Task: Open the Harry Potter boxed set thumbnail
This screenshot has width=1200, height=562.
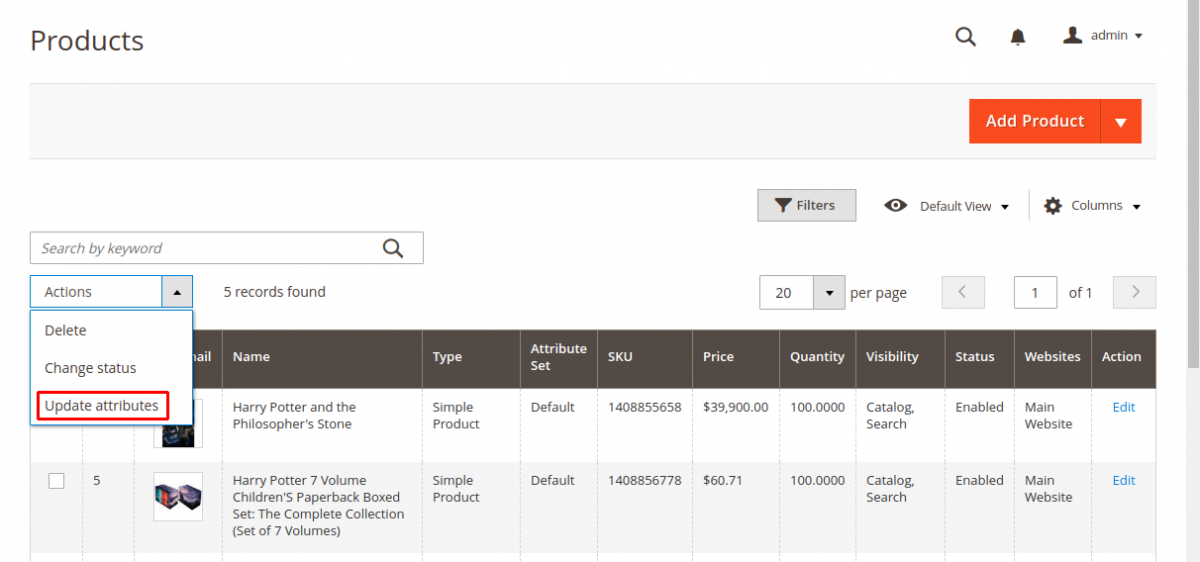Action: [178, 496]
